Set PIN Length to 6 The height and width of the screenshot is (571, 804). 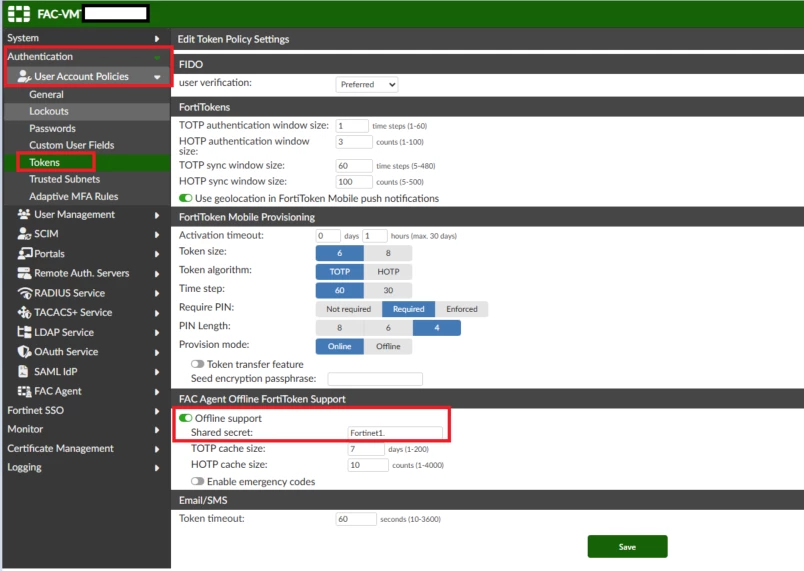tap(388, 328)
